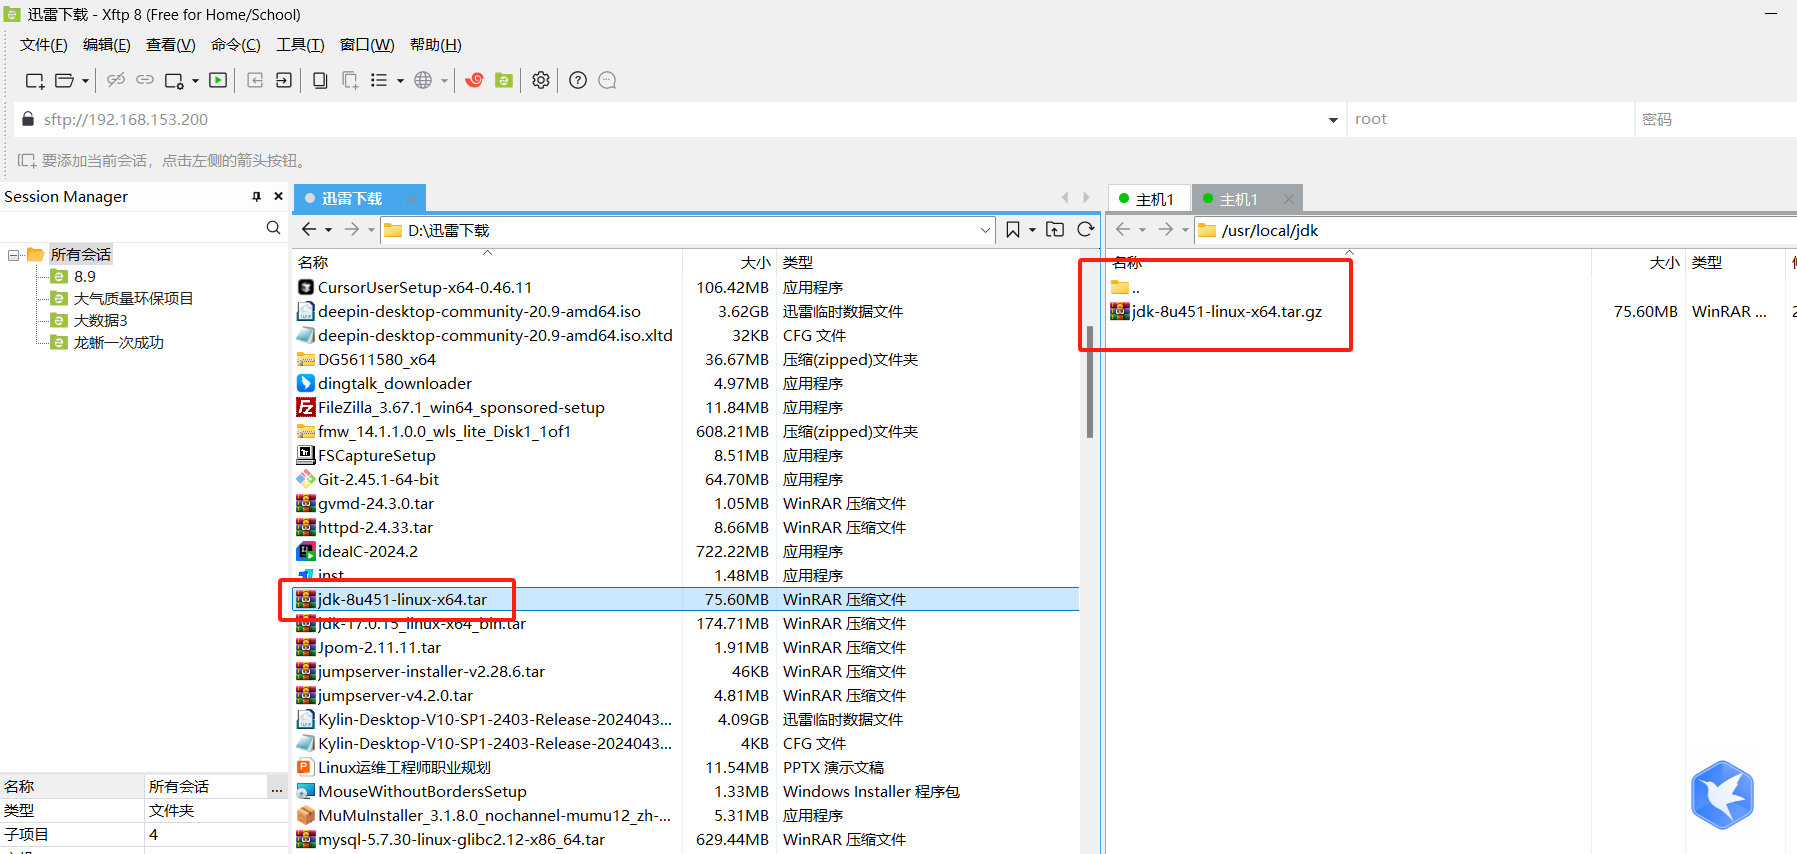Select the 大数据3 session
1797x854 pixels.
[x=101, y=321]
